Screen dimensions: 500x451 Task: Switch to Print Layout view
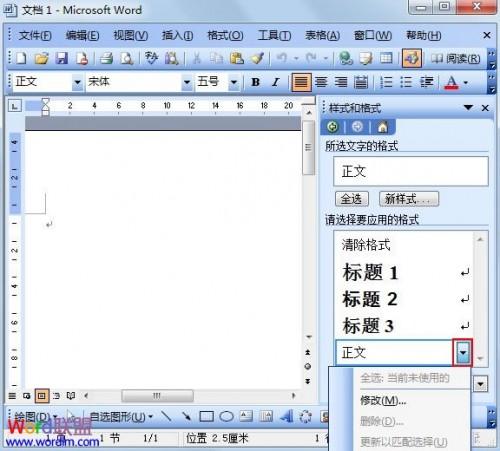point(41,396)
